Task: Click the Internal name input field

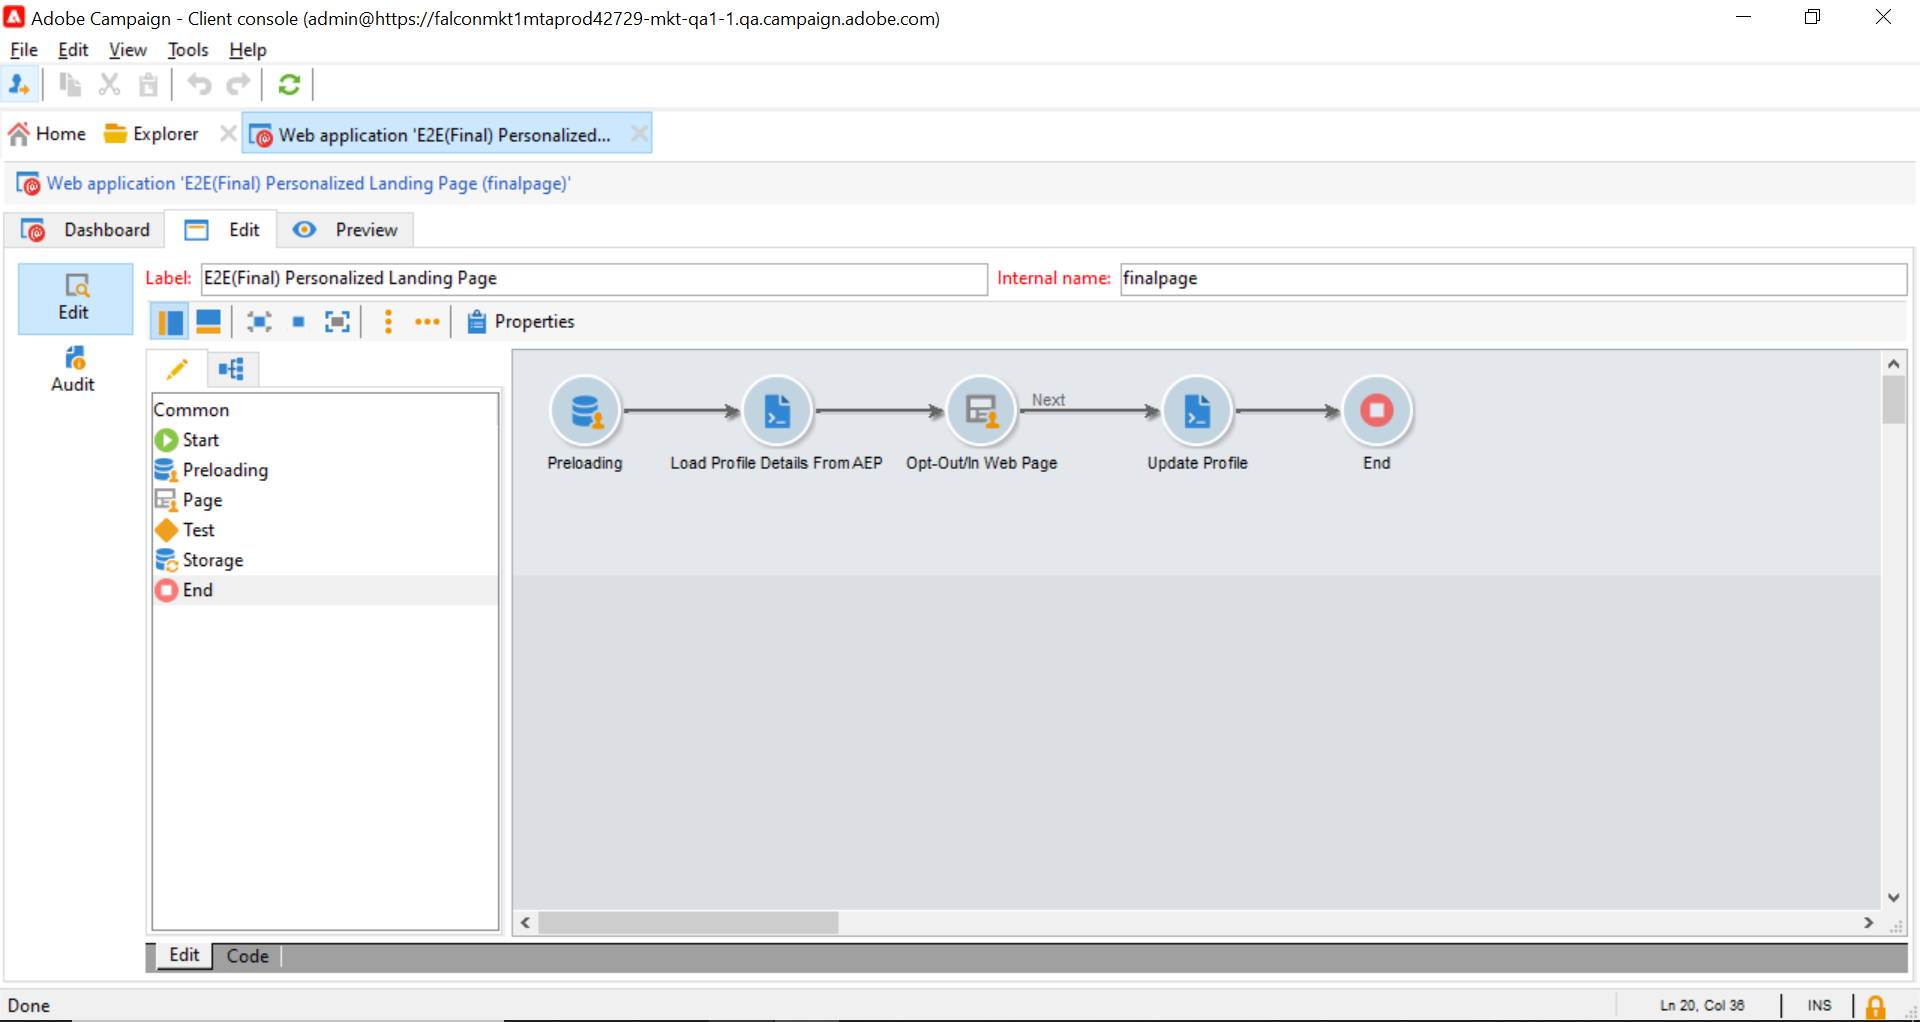Action: (1513, 279)
